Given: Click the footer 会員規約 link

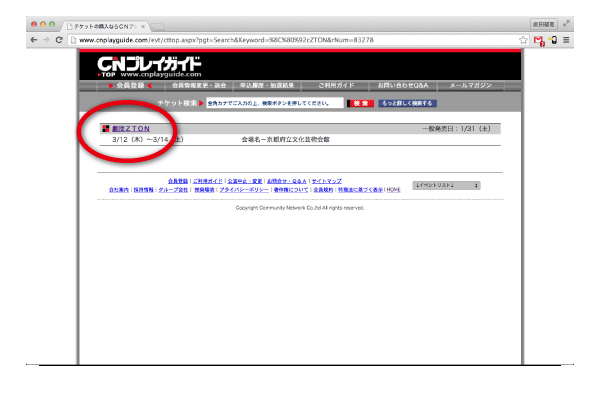Looking at the screenshot, I should pos(323,190).
